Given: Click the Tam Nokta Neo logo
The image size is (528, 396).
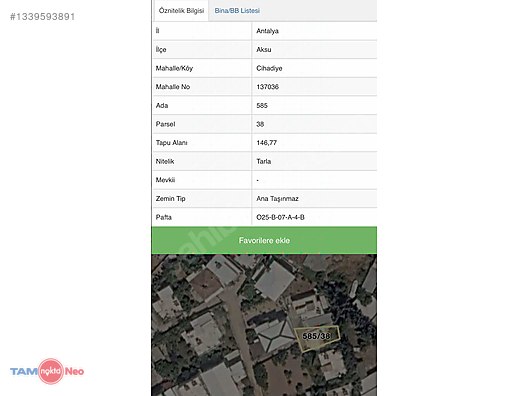Looking at the screenshot, I should (x=47, y=371).
